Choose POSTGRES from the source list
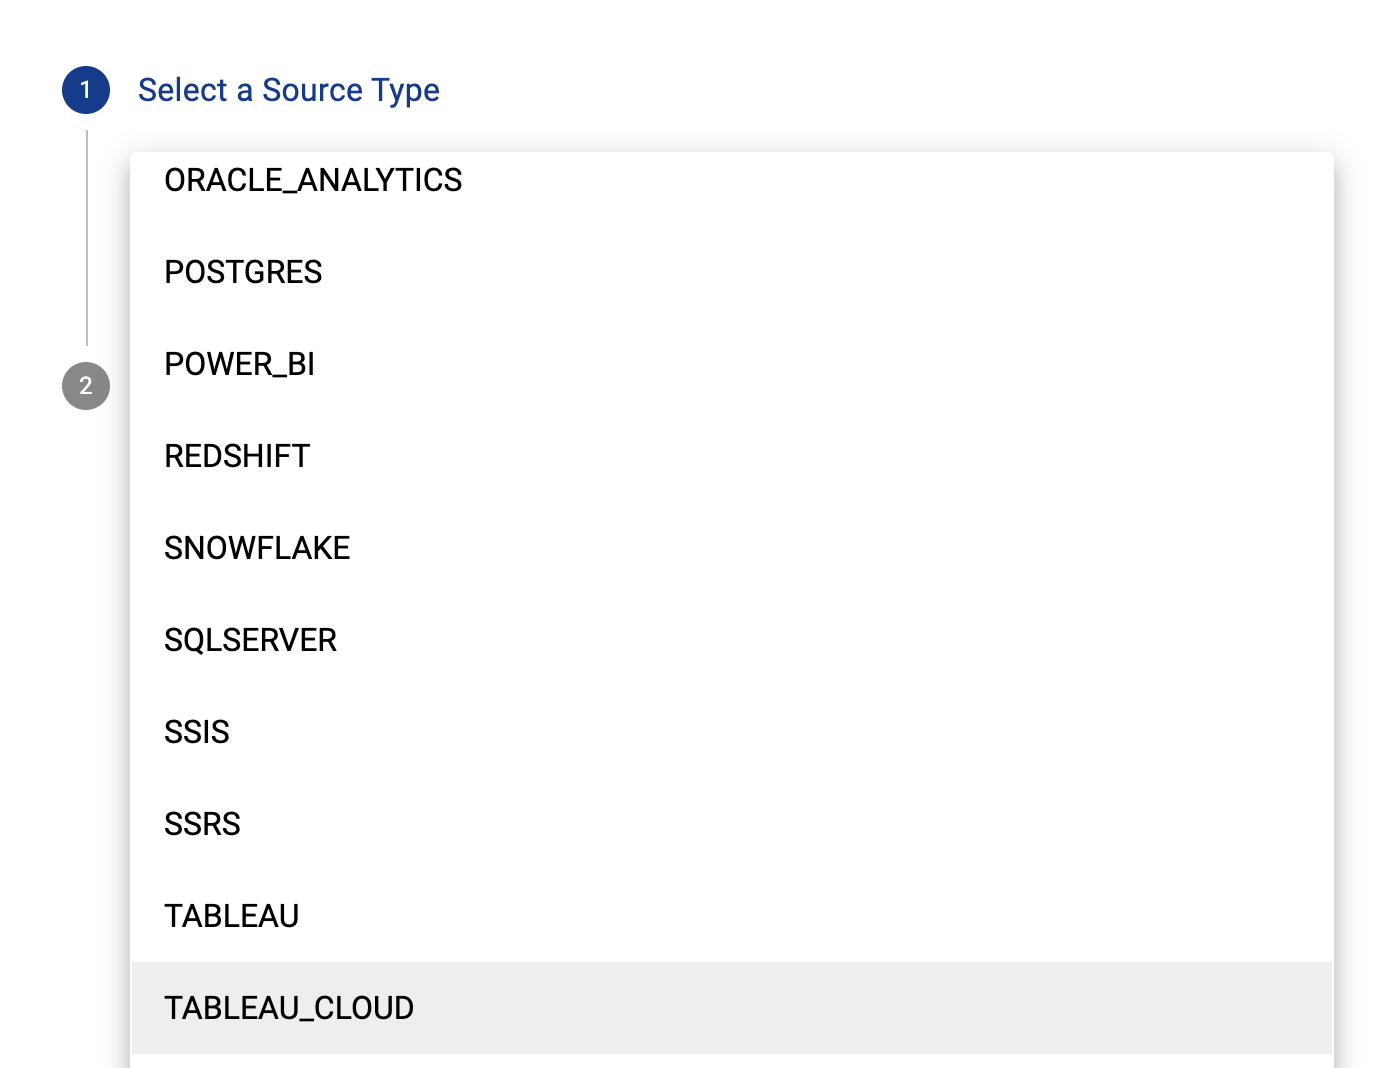1388x1068 pixels. coord(243,273)
